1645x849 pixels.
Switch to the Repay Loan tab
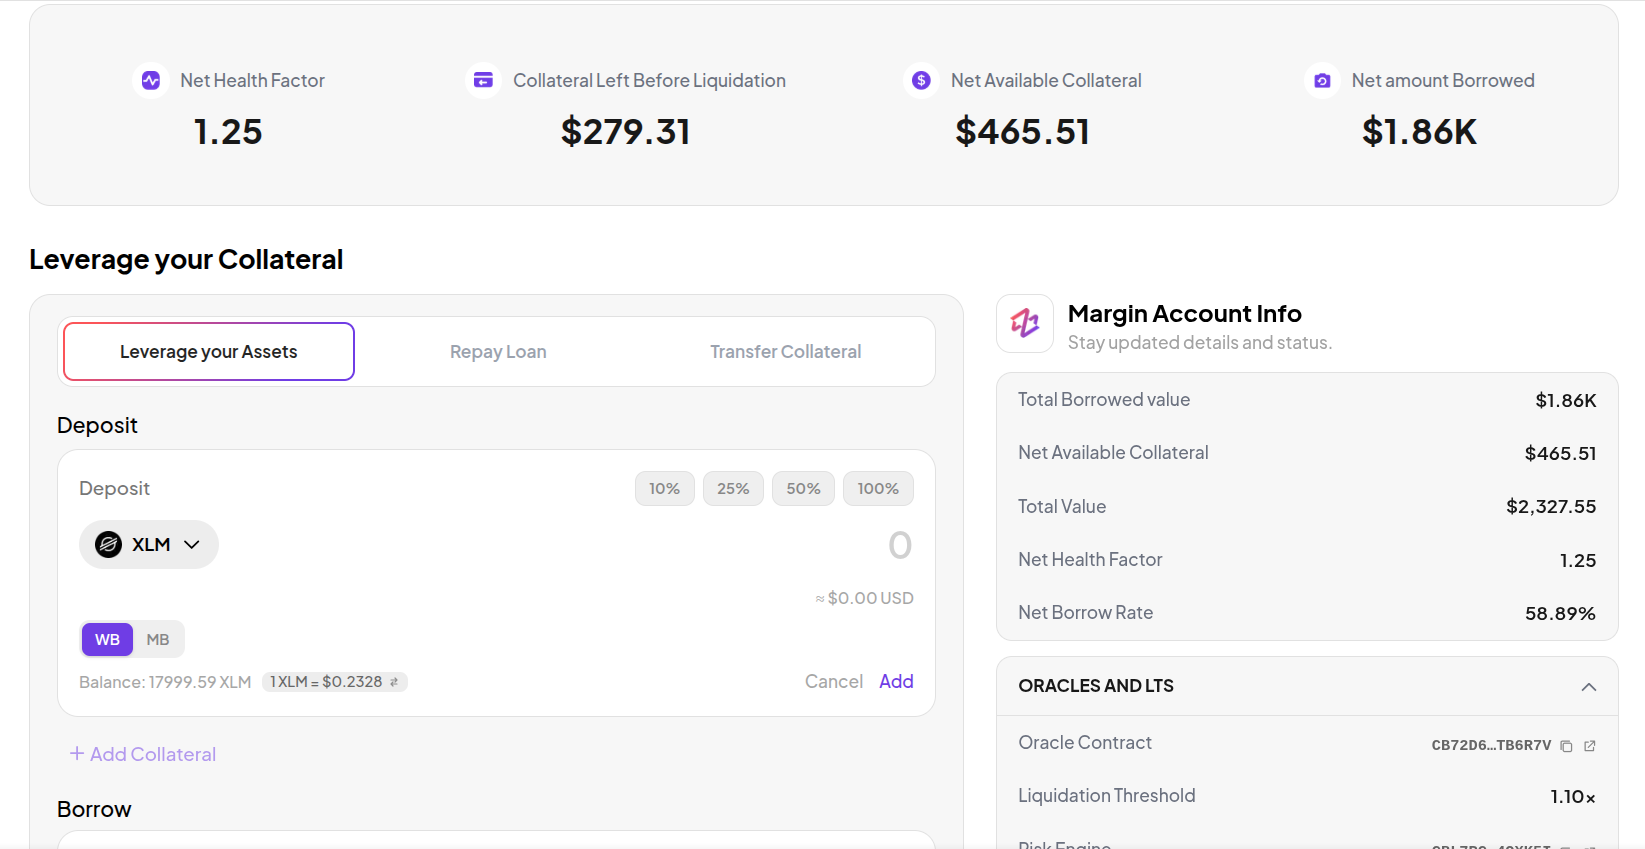click(498, 352)
